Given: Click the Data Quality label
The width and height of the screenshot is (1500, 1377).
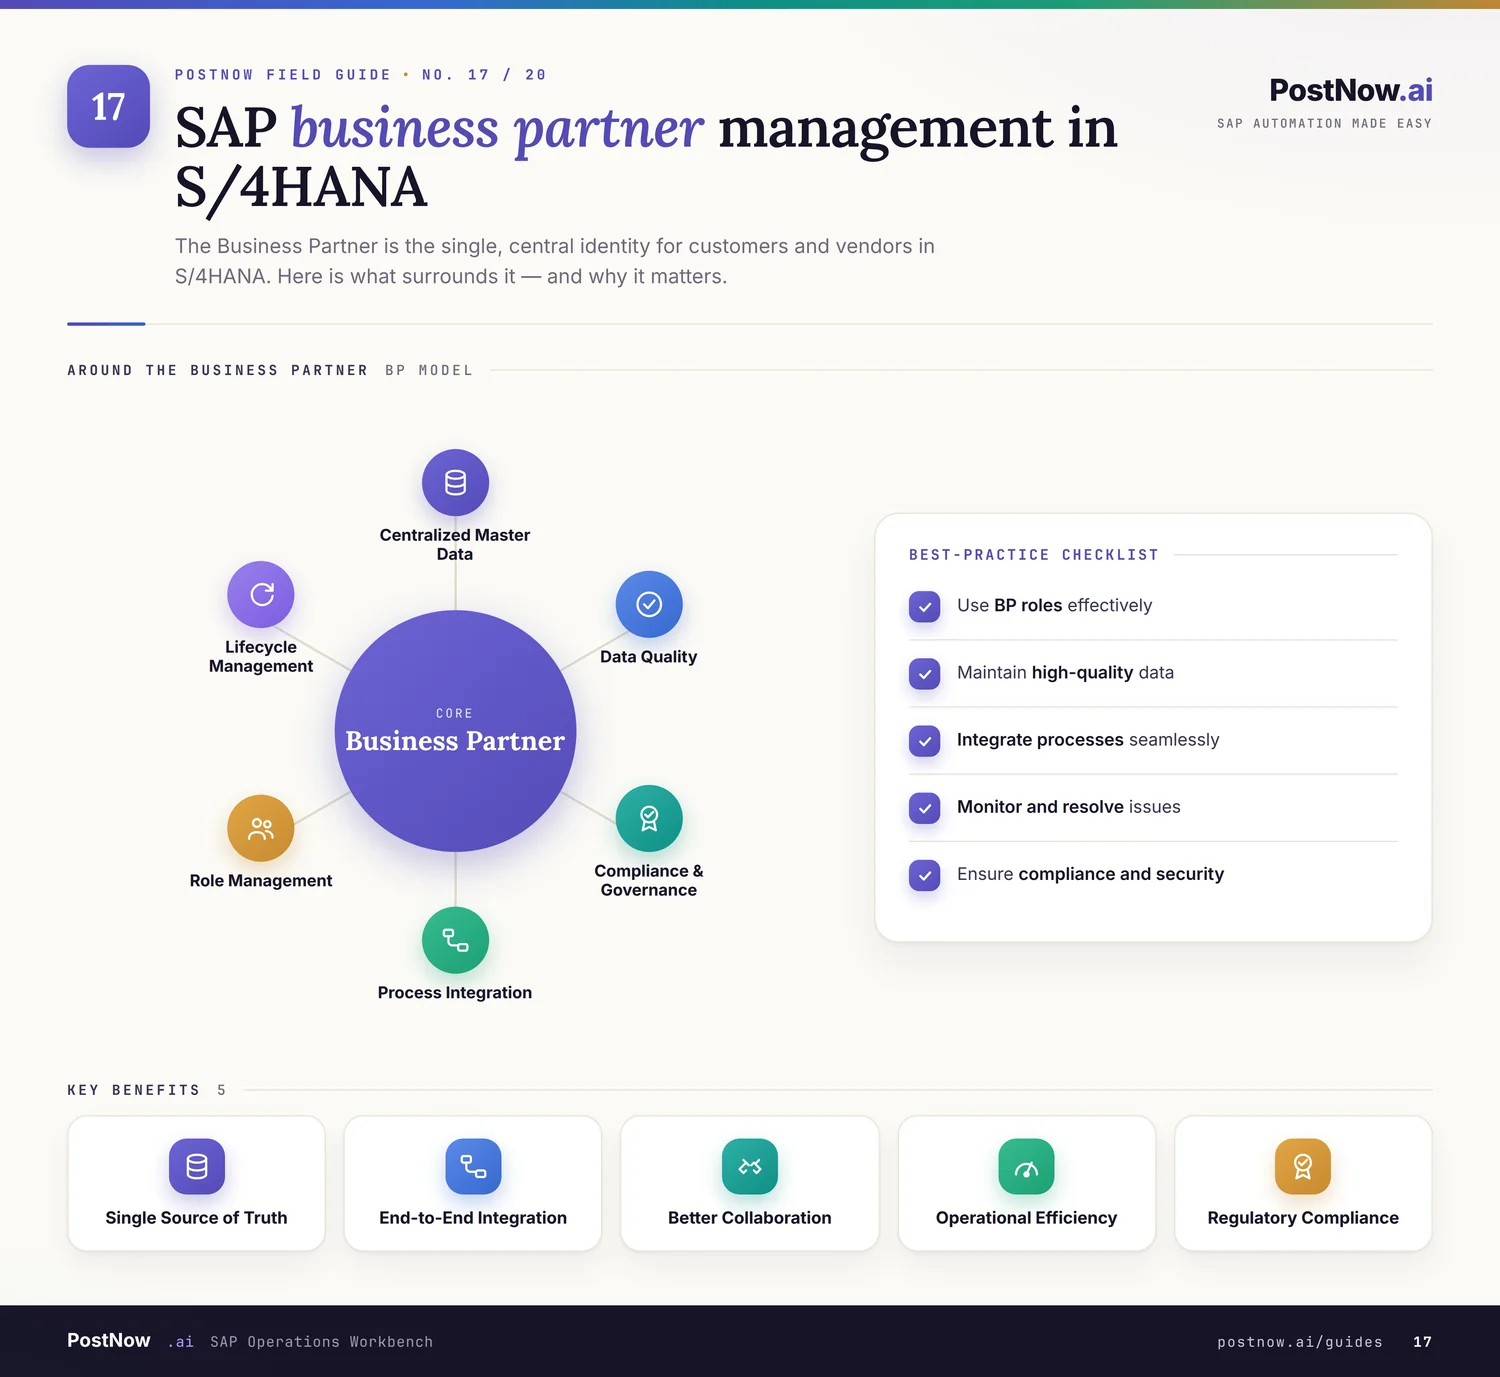Looking at the screenshot, I should (x=649, y=657).
